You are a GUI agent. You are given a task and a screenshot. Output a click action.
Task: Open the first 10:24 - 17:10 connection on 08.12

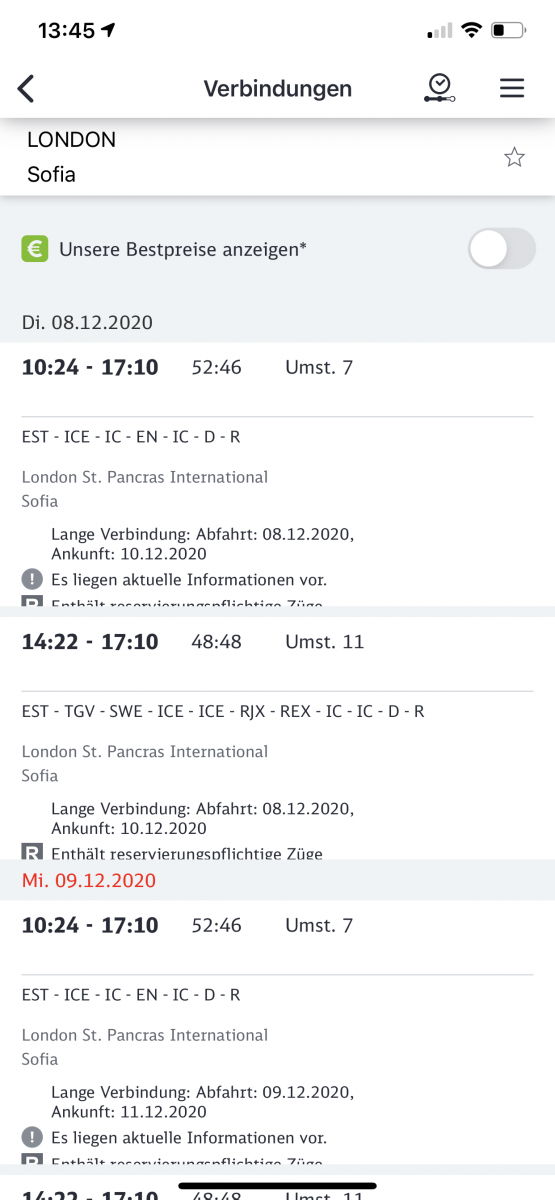coord(277,474)
